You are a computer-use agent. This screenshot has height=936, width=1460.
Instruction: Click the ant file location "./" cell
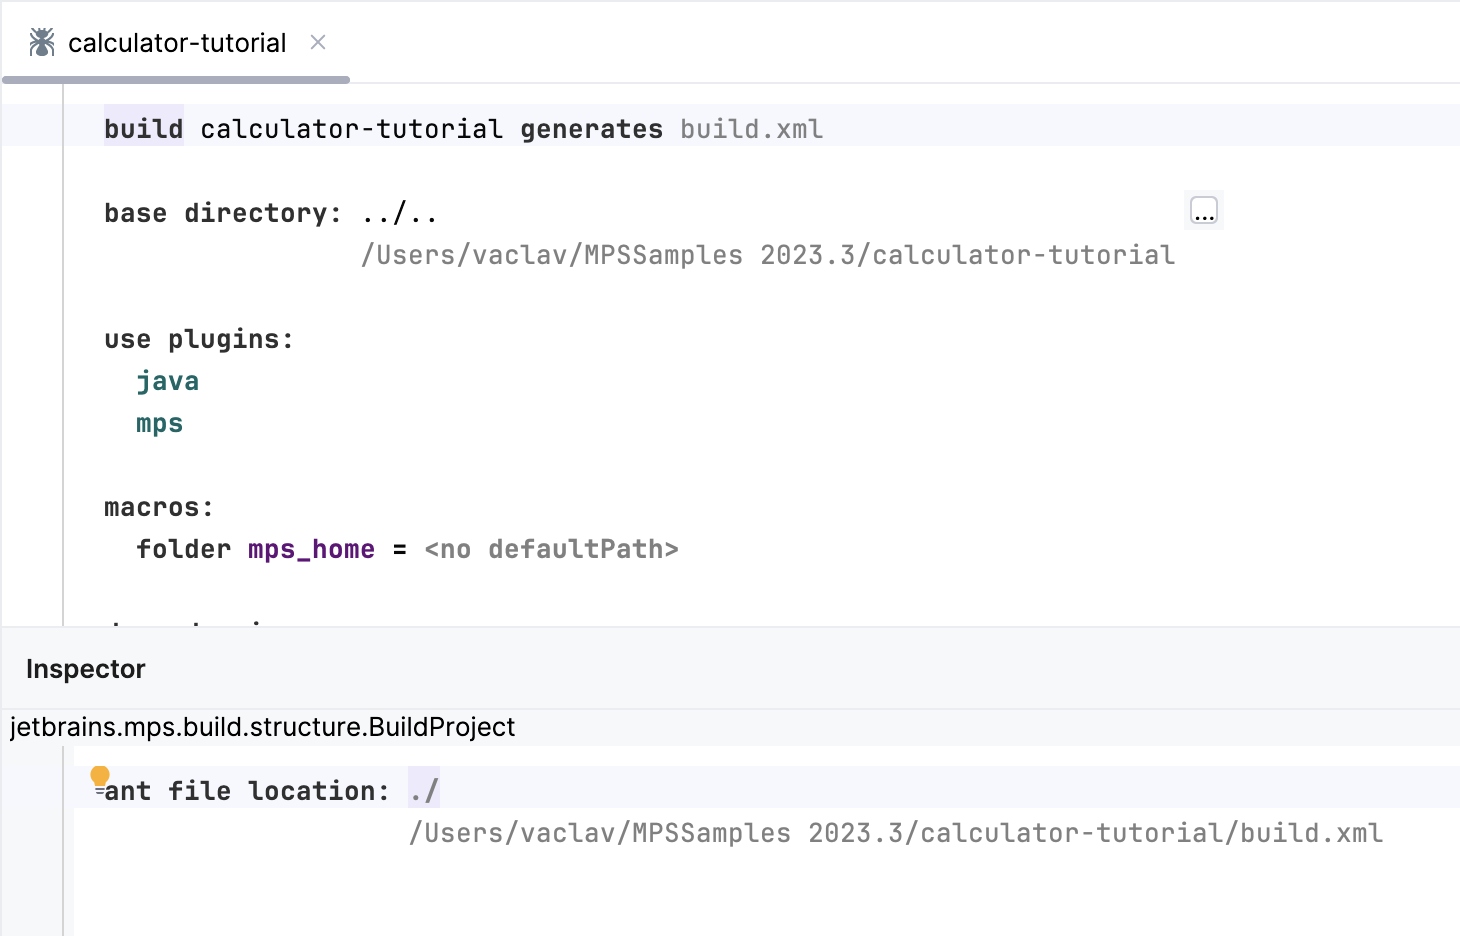pyautogui.click(x=424, y=789)
